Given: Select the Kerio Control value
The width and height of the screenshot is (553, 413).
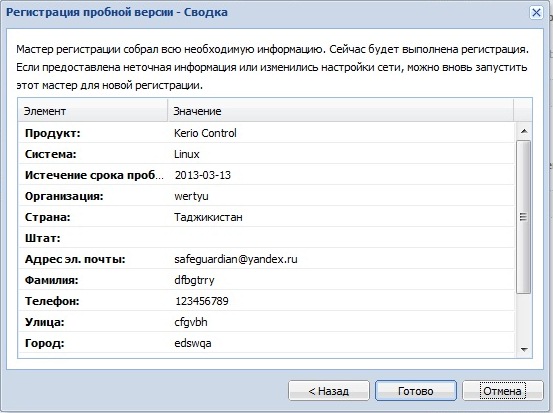Looking at the screenshot, I should [205, 133].
